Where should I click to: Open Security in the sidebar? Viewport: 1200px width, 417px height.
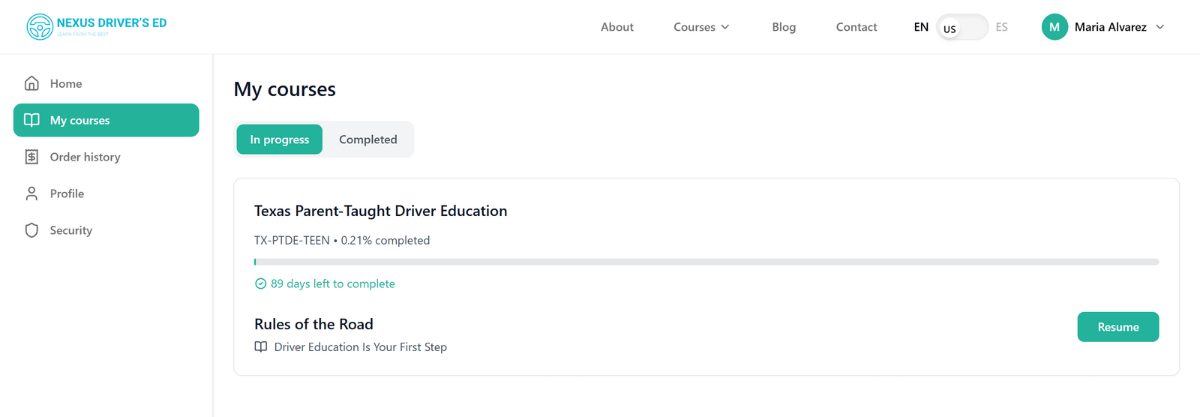[106, 230]
